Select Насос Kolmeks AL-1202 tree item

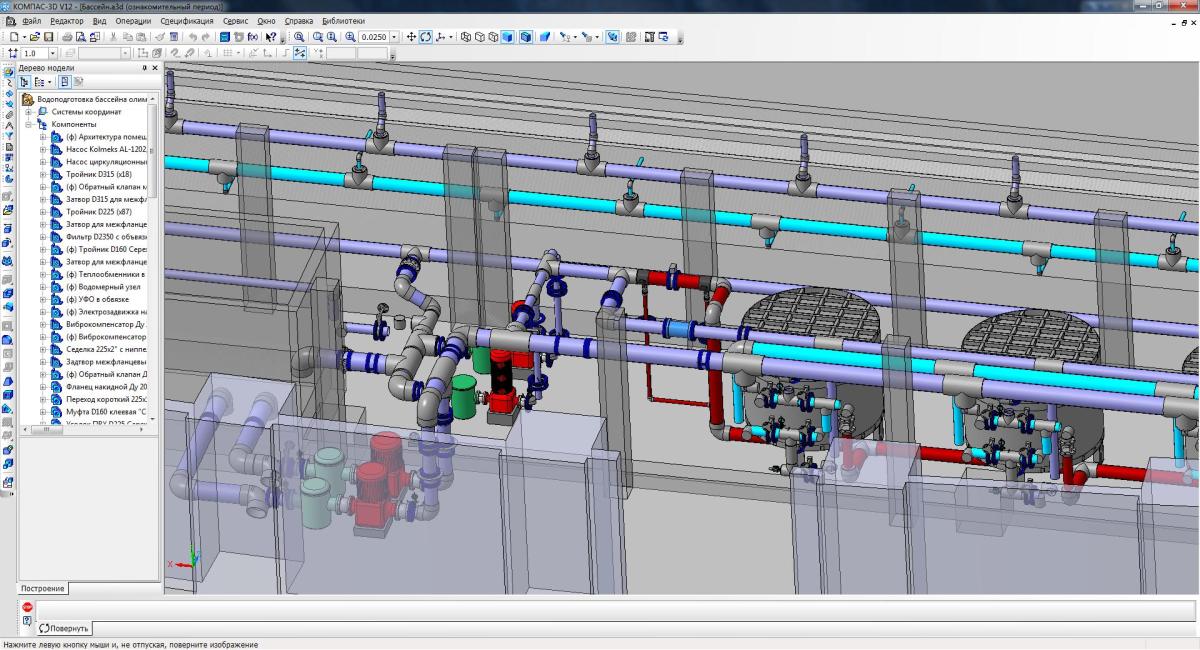point(106,149)
